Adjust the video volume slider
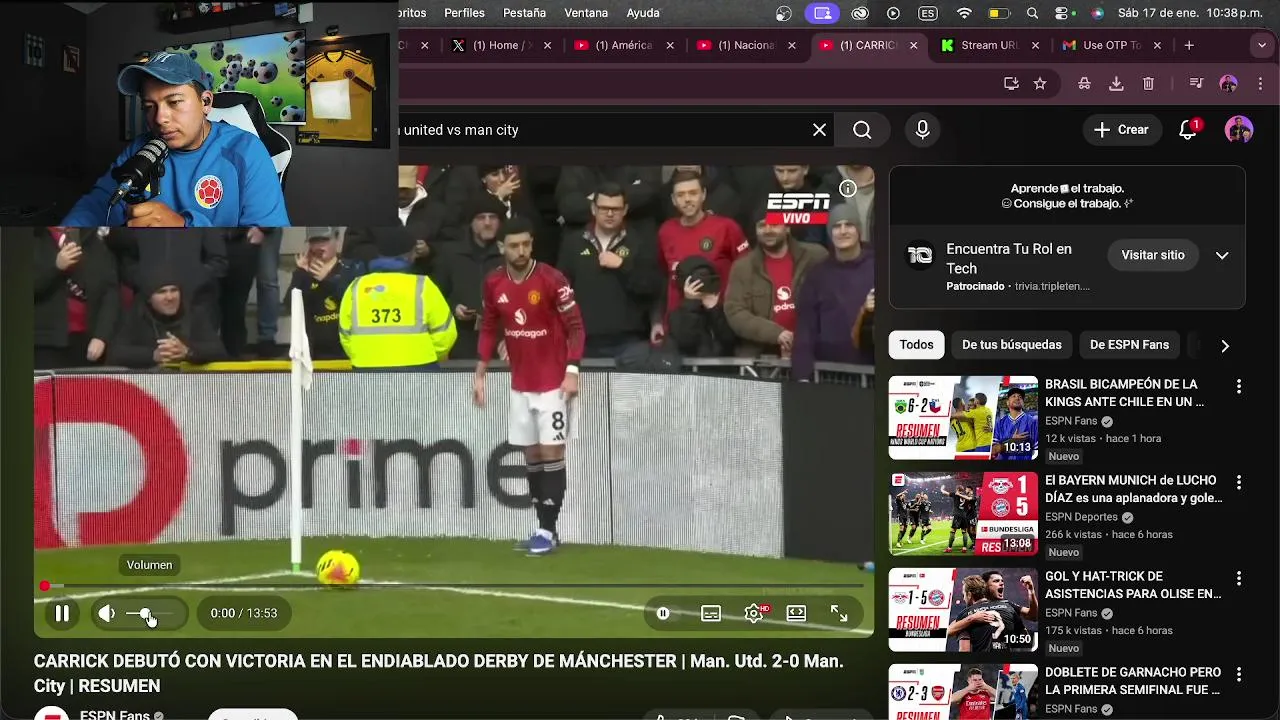The height and width of the screenshot is (720, 1280). 151,613
